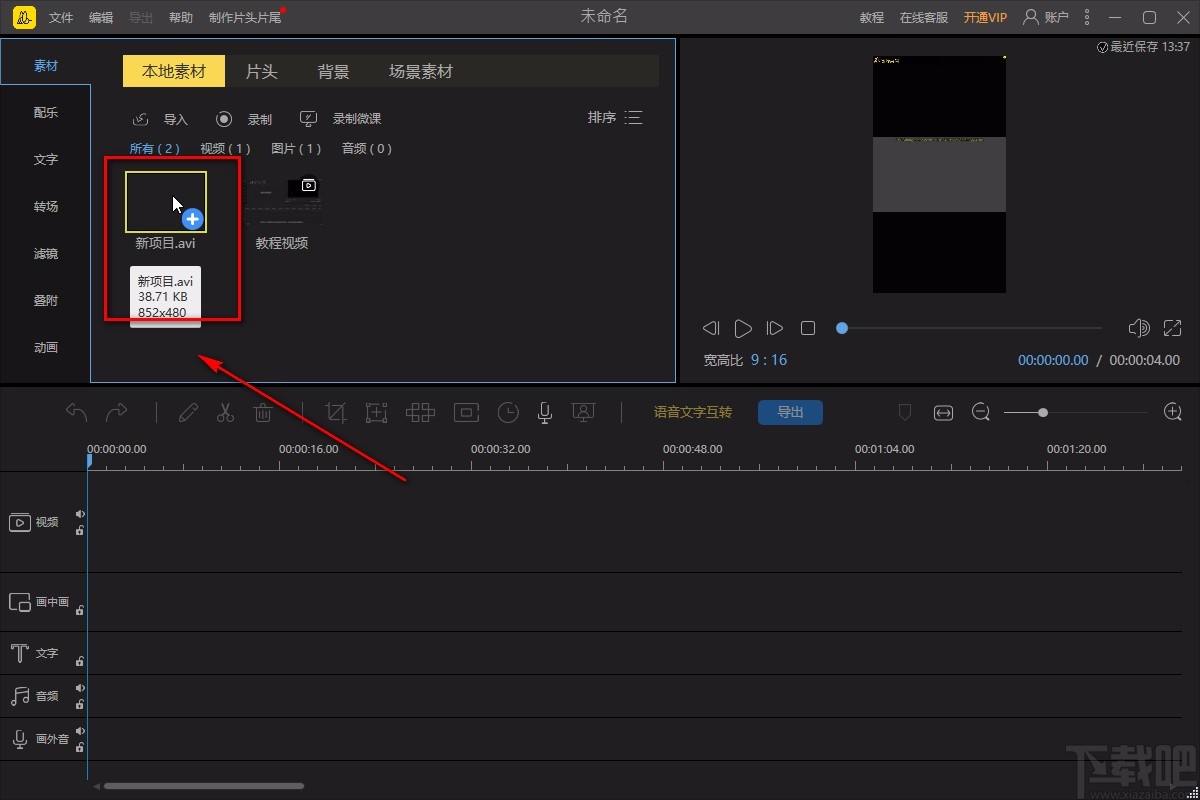
Task: Select the 教程视频 thumbnail
Action: (x=283, y=202)
